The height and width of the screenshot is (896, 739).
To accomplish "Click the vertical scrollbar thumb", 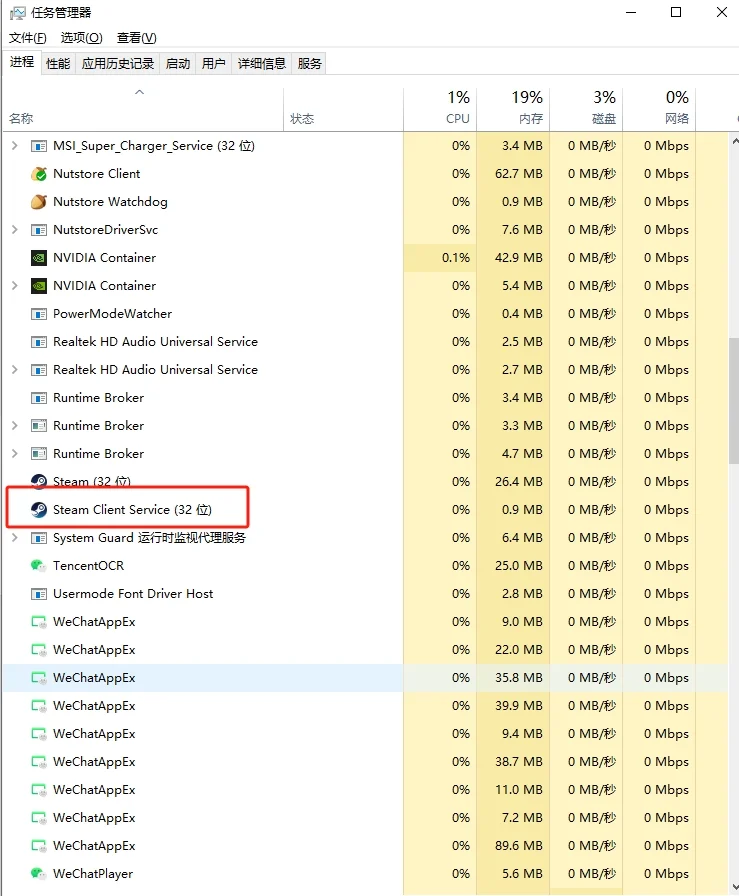I will 734,401.
